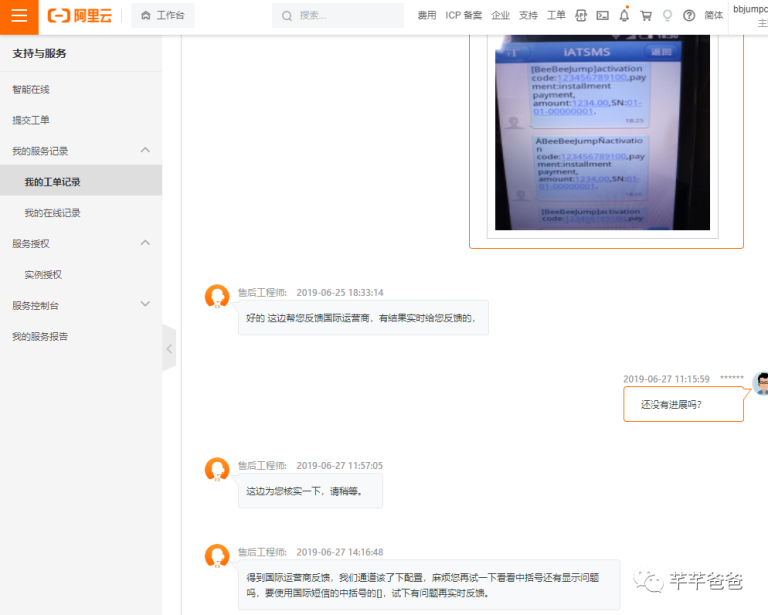Click the message 还没有进展吗?

click(683, 404)
